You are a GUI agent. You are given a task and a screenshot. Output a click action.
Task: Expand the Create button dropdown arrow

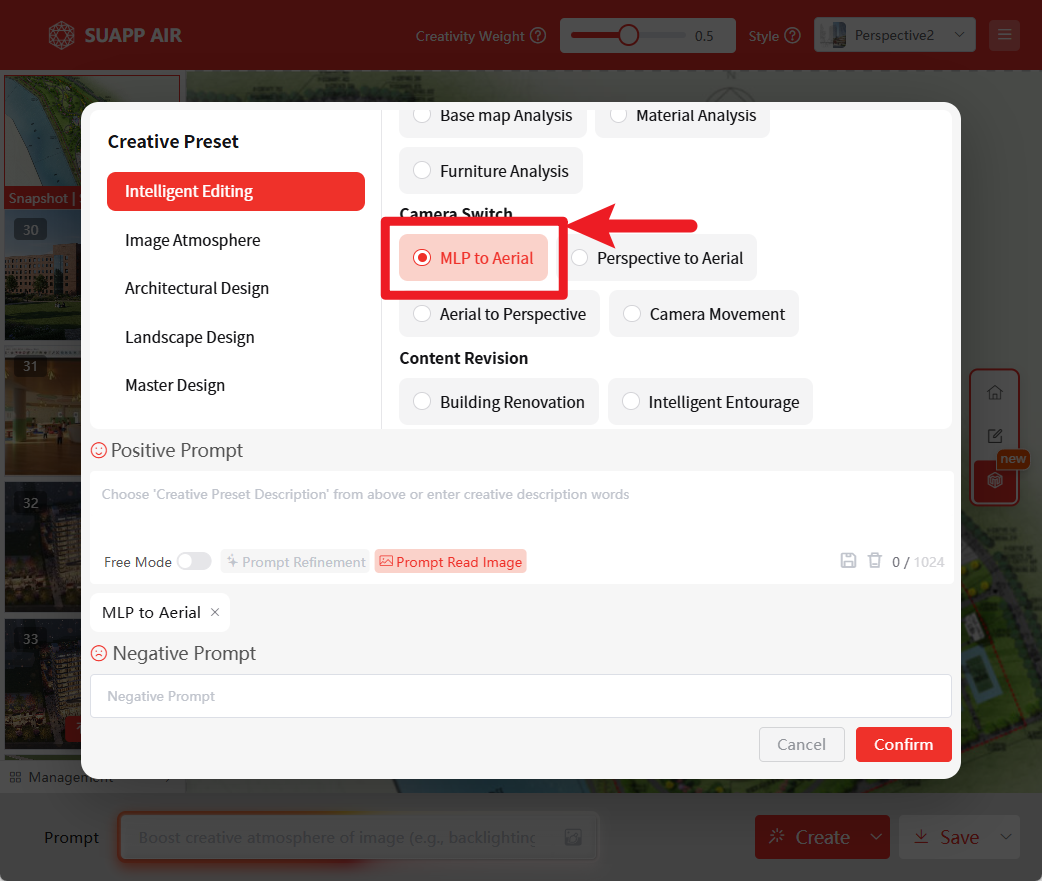click(876, 837)
